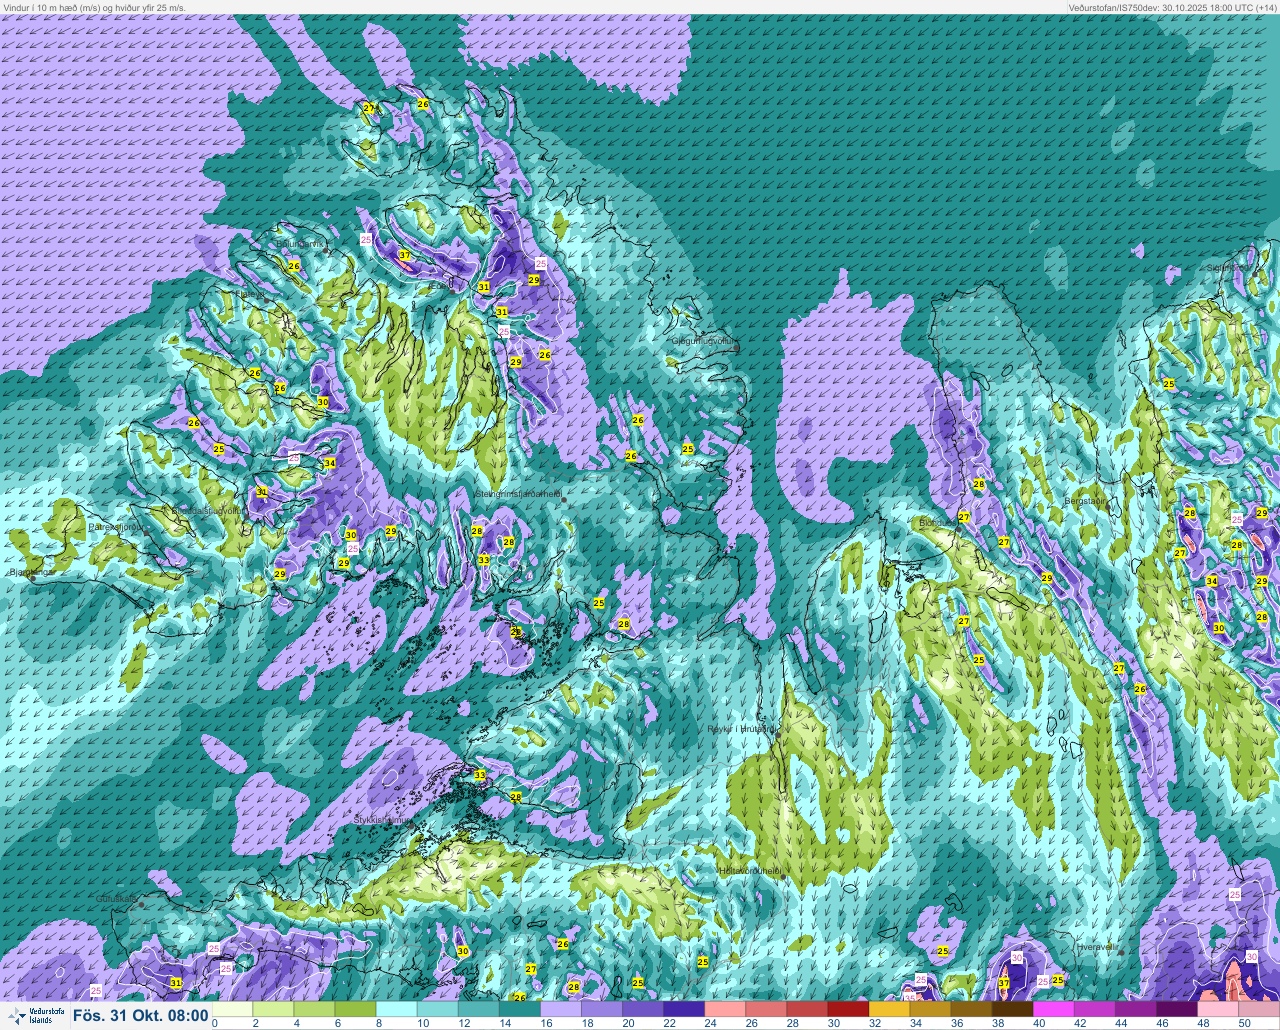
Task: Pick the 32–34 m/s amber legend swatch
Action: [x=889, y=1009]
